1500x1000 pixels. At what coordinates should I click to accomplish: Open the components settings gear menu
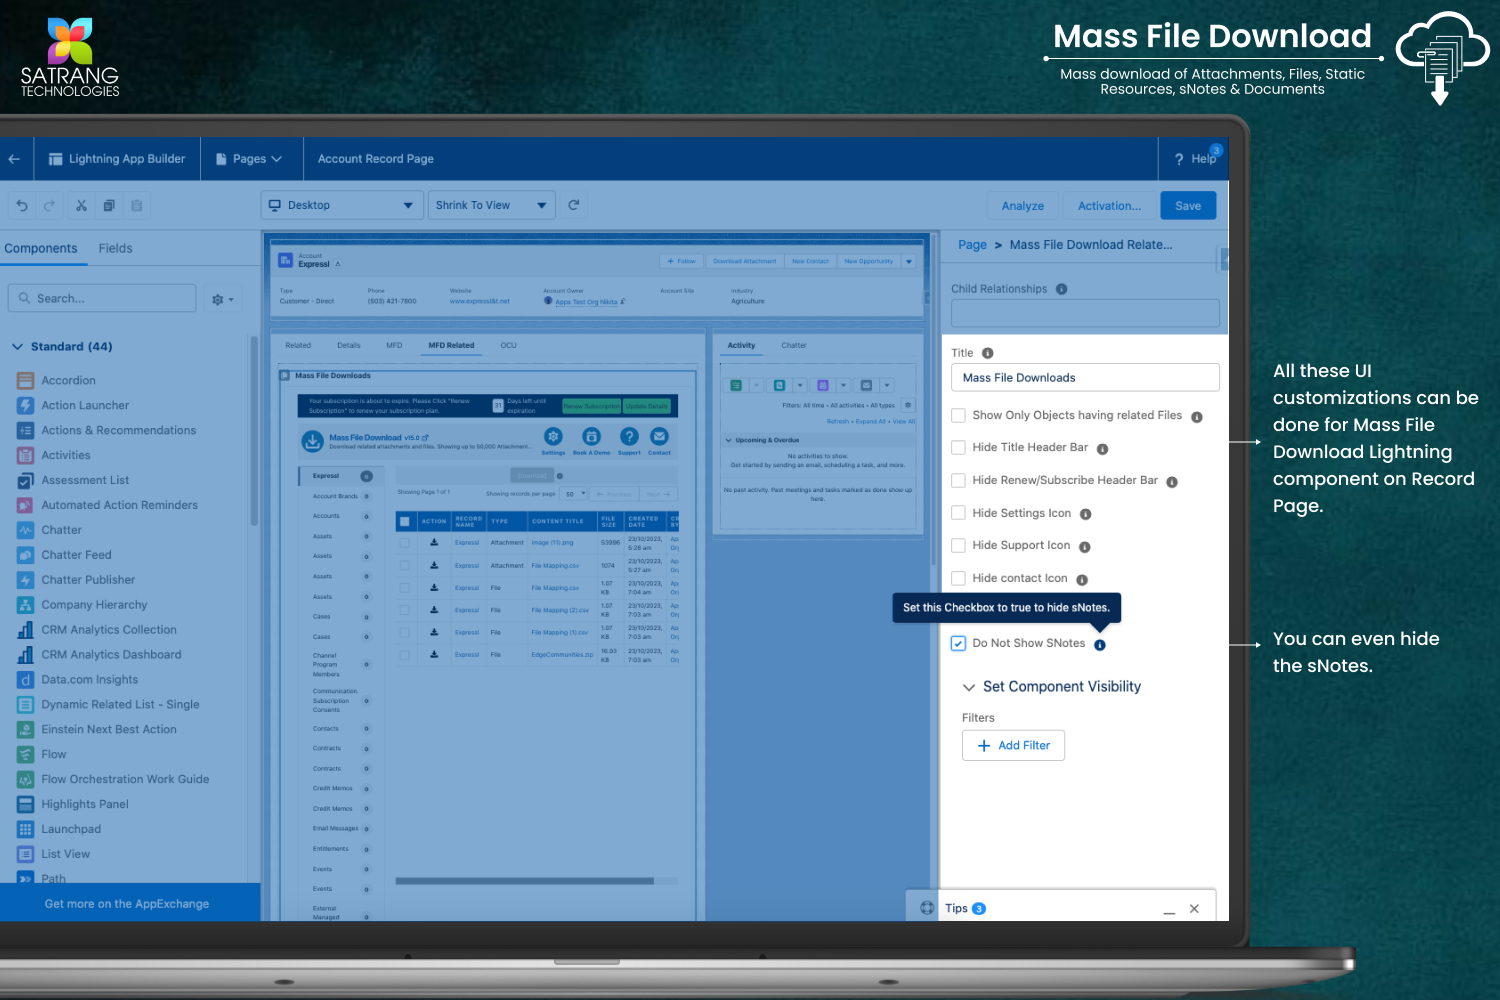click(x=222, y=299)
